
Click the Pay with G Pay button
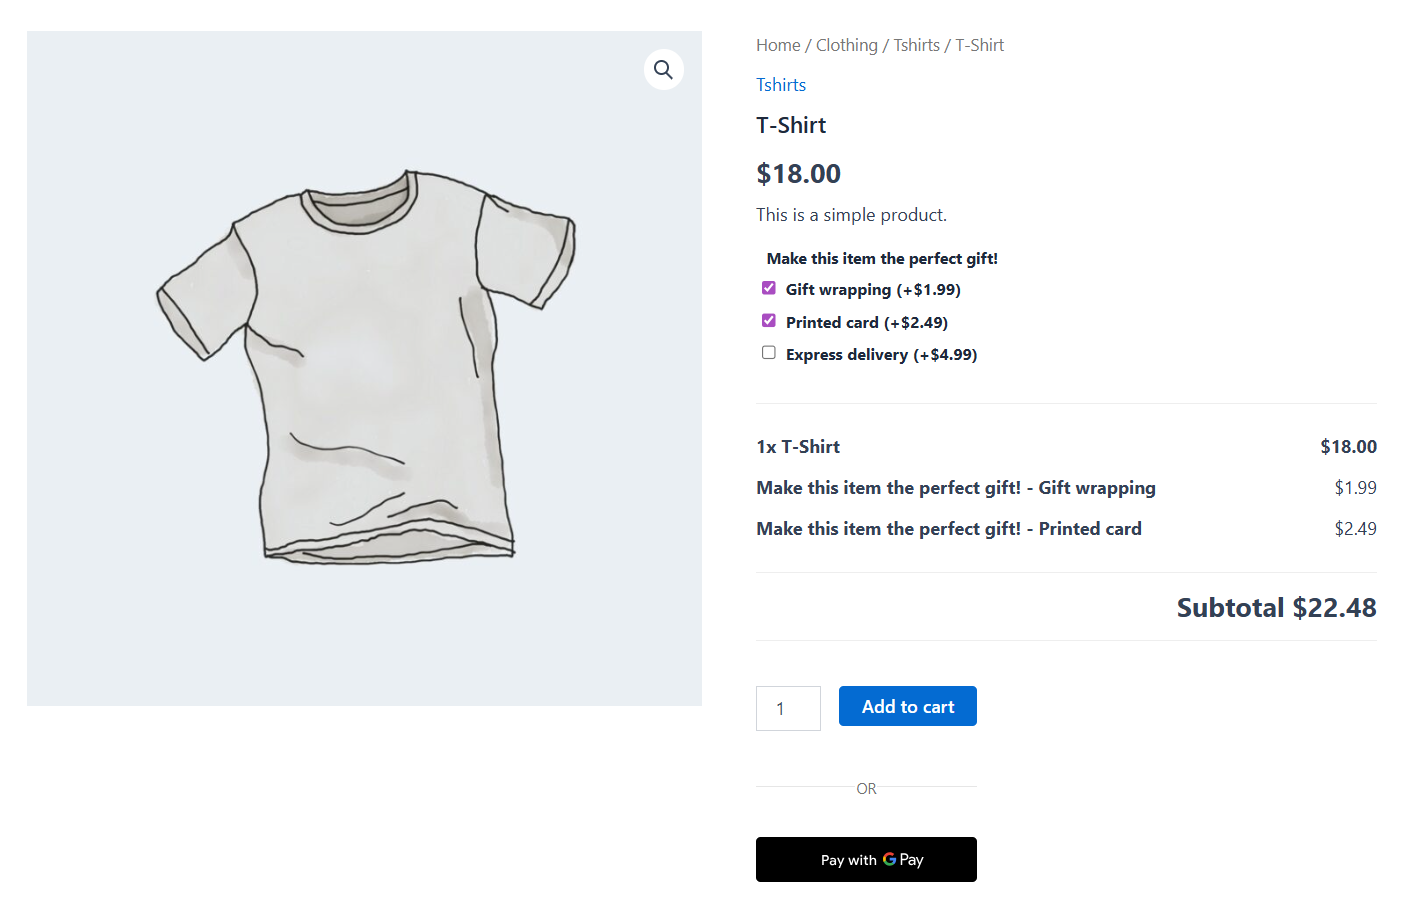866,859
